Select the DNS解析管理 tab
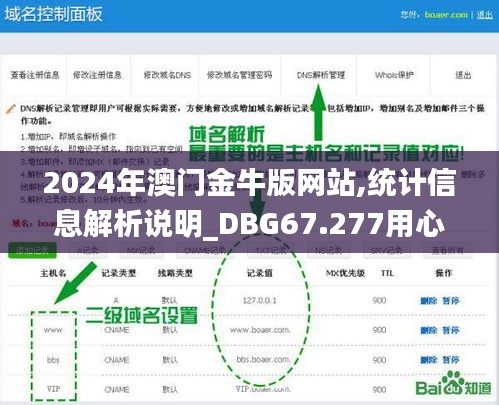This screenshot has height=405, width=499. click(x=321, y=75)
